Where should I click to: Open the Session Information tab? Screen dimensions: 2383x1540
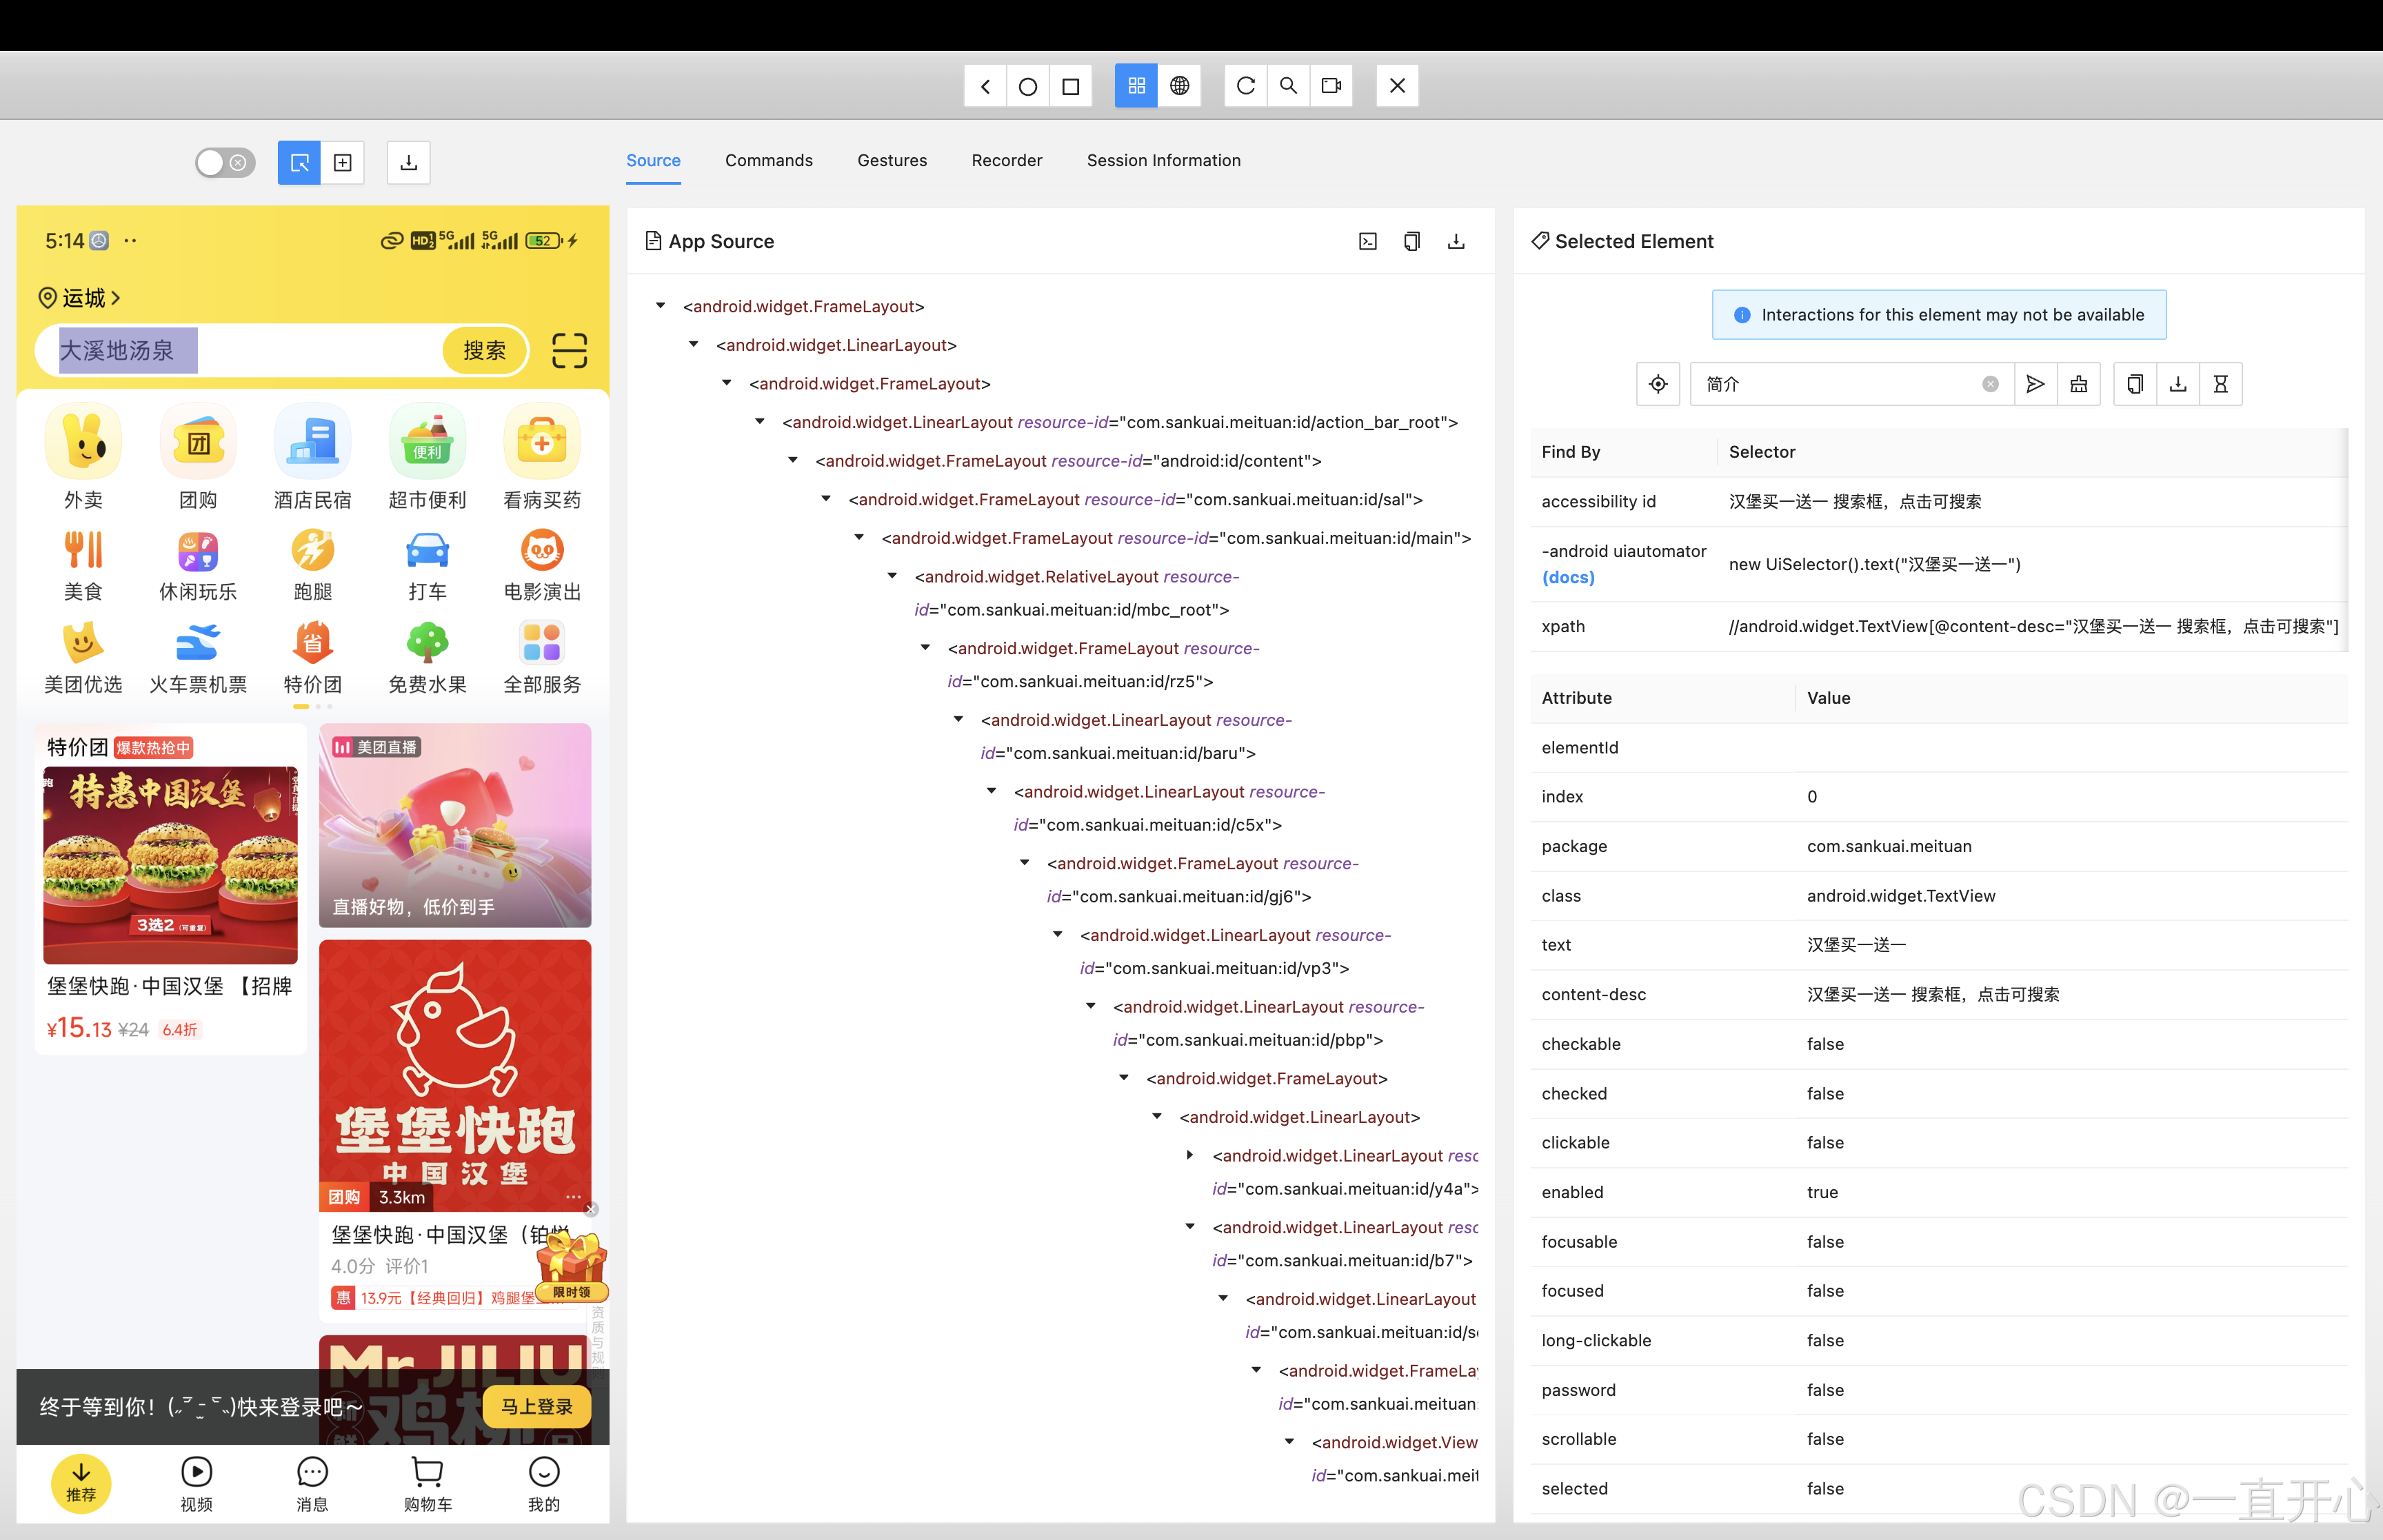(1163, 160)
